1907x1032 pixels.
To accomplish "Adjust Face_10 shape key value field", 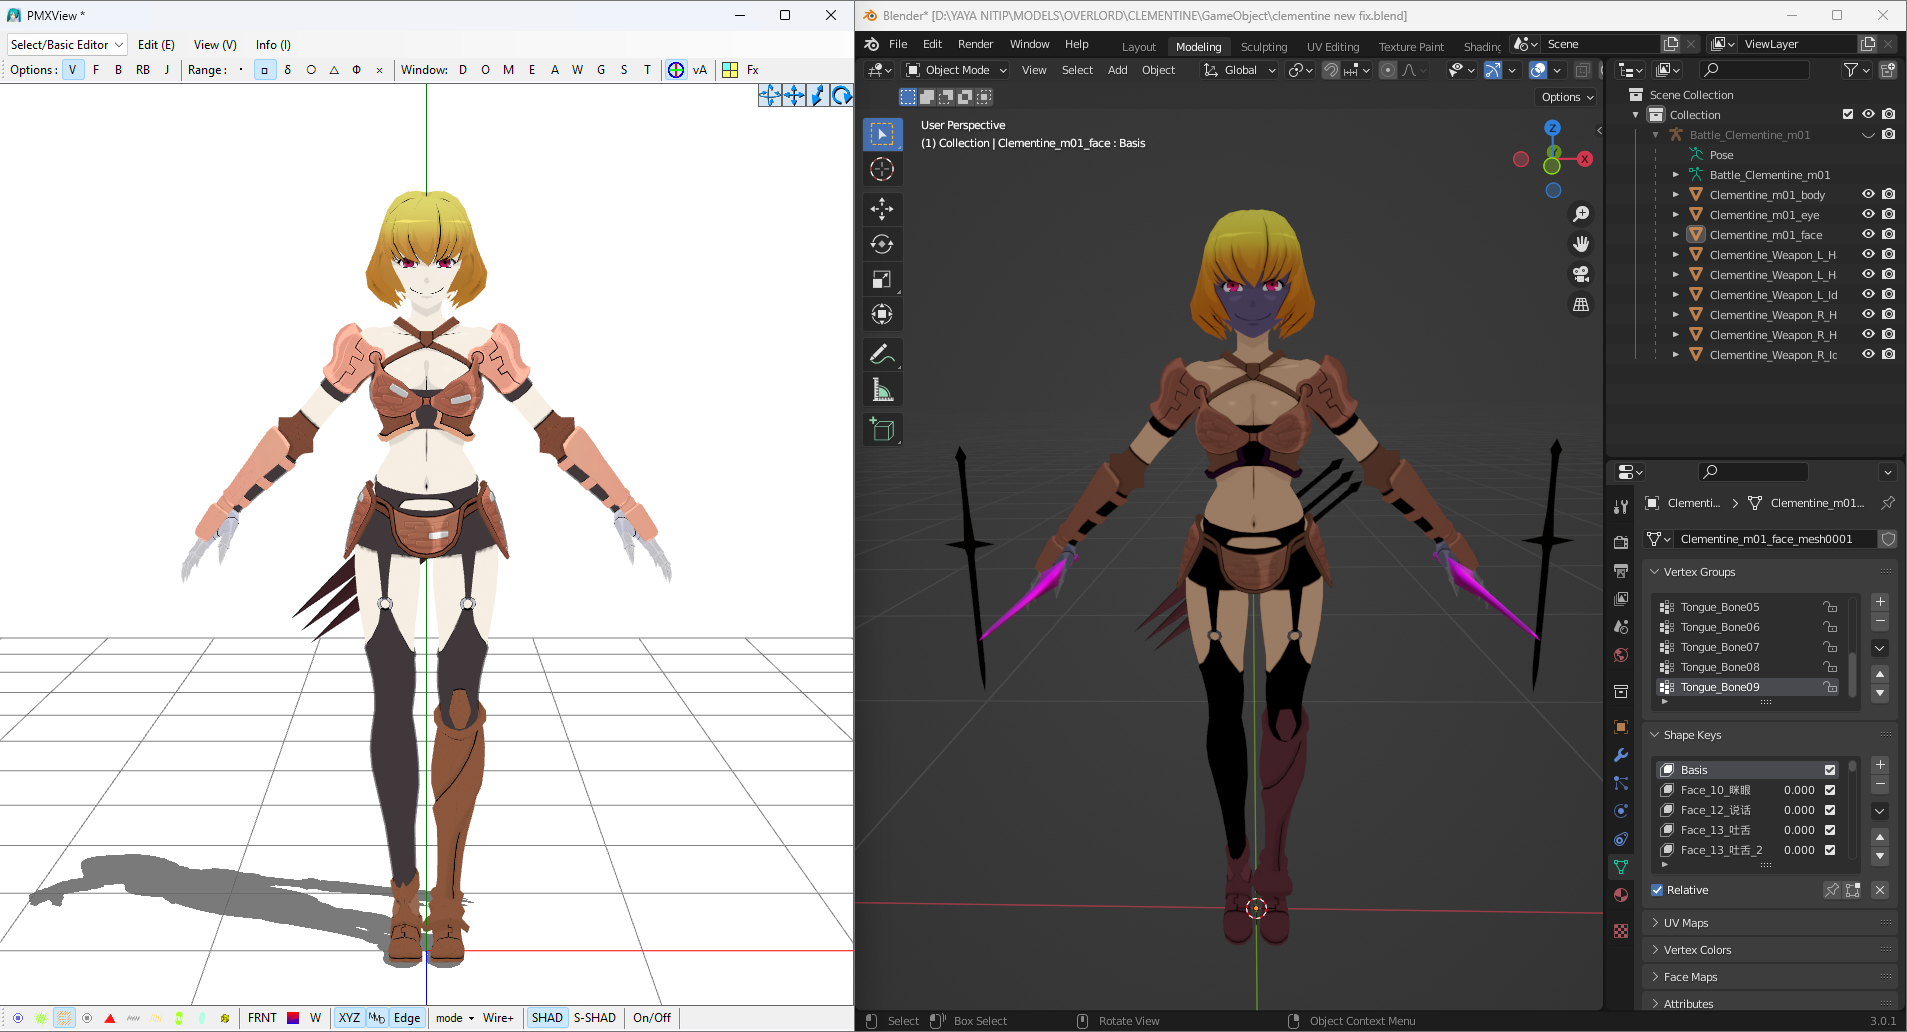I will tap(1798, 790).
